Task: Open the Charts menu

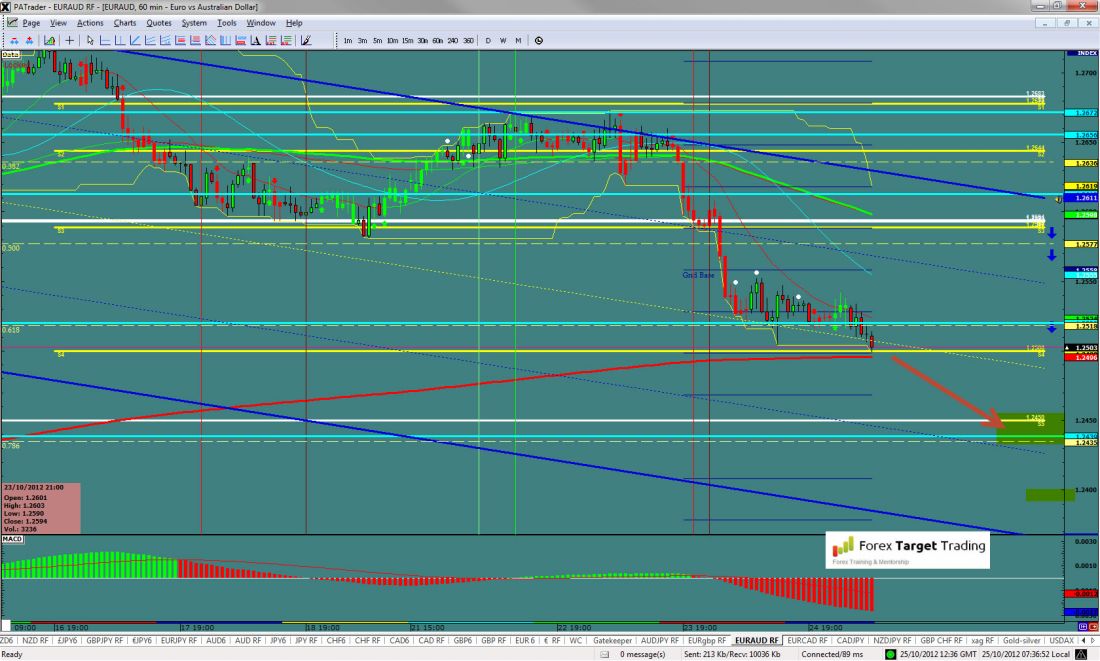Action: point(125,22)
